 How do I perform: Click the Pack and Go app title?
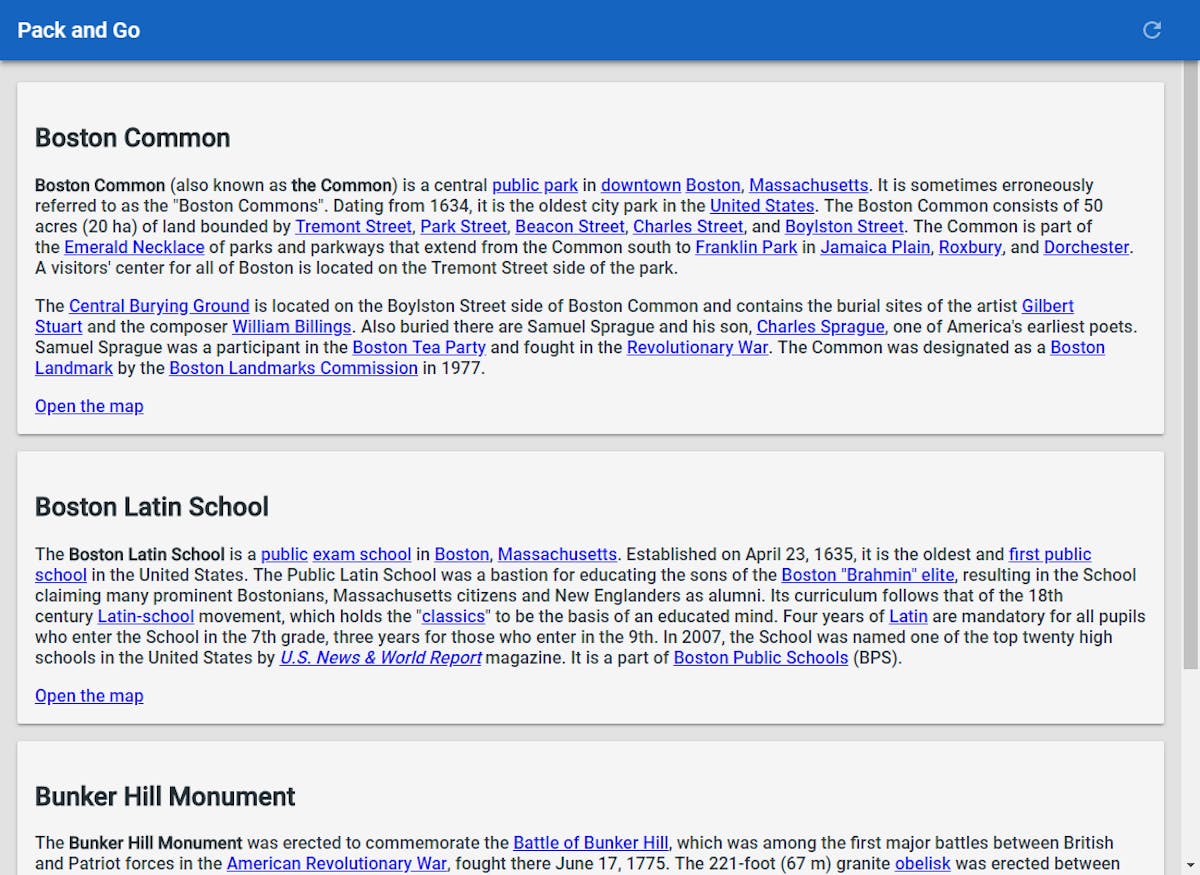79,30
